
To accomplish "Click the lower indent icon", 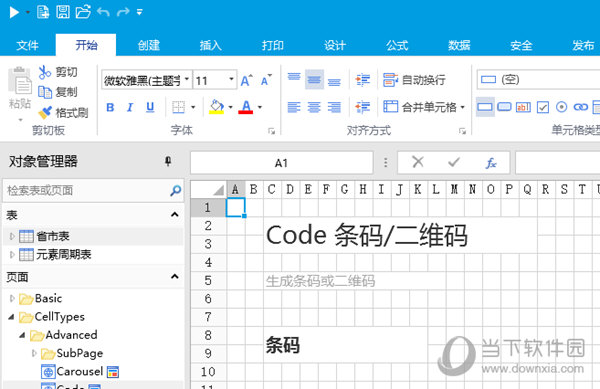I will click(x=362, y=107).
